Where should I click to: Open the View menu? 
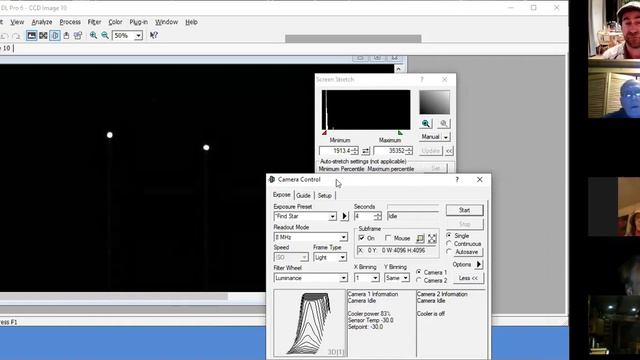tap(17, 22)
